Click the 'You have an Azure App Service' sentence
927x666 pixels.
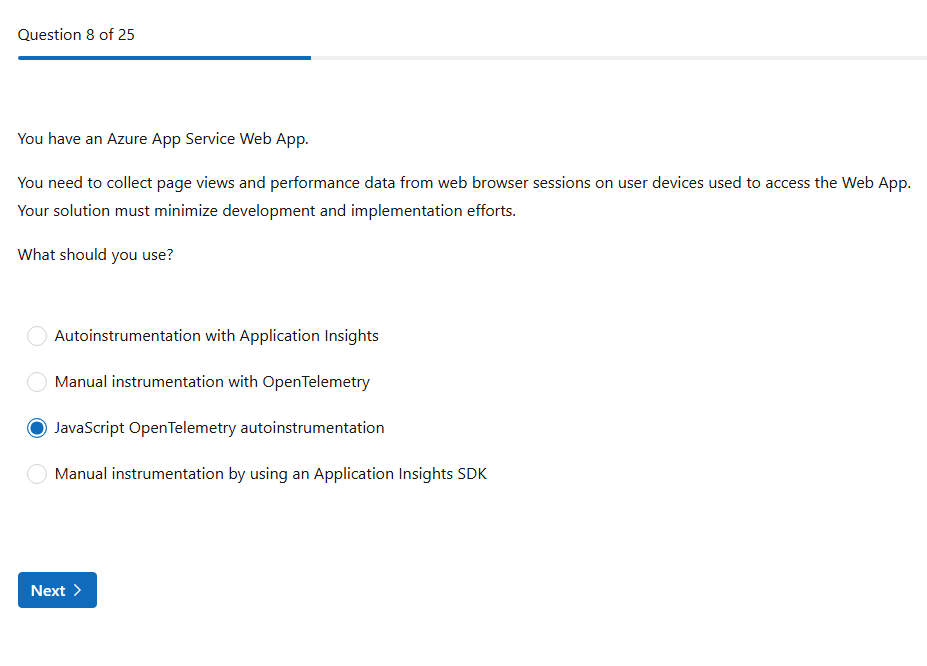[x=163, y=139]
